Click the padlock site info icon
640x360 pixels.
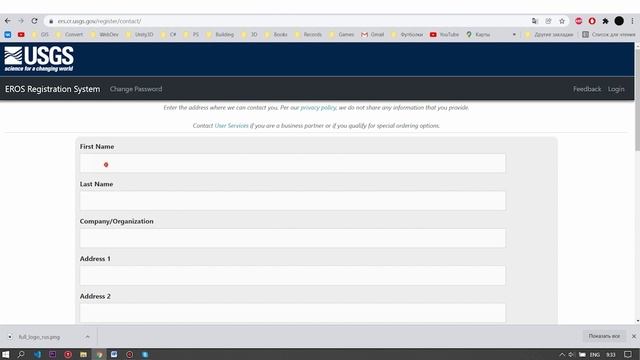pos(51,21)
